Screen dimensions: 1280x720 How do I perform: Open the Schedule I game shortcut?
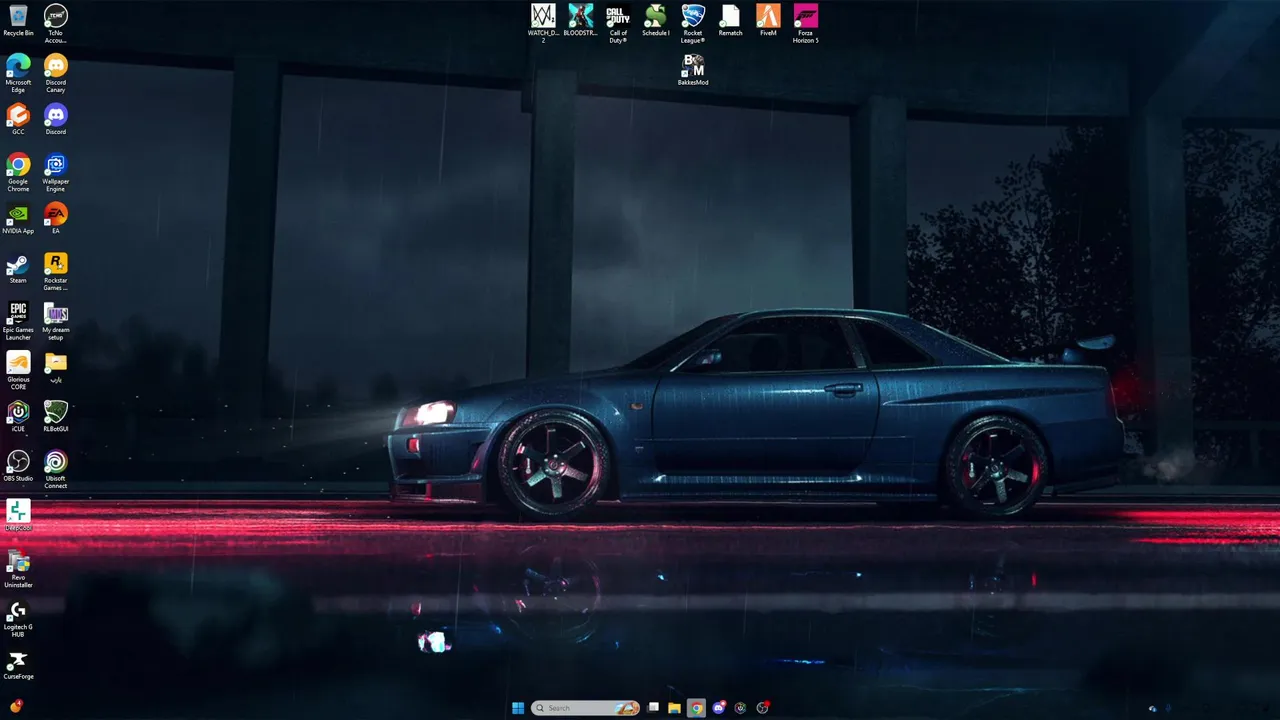coord(656,20)
